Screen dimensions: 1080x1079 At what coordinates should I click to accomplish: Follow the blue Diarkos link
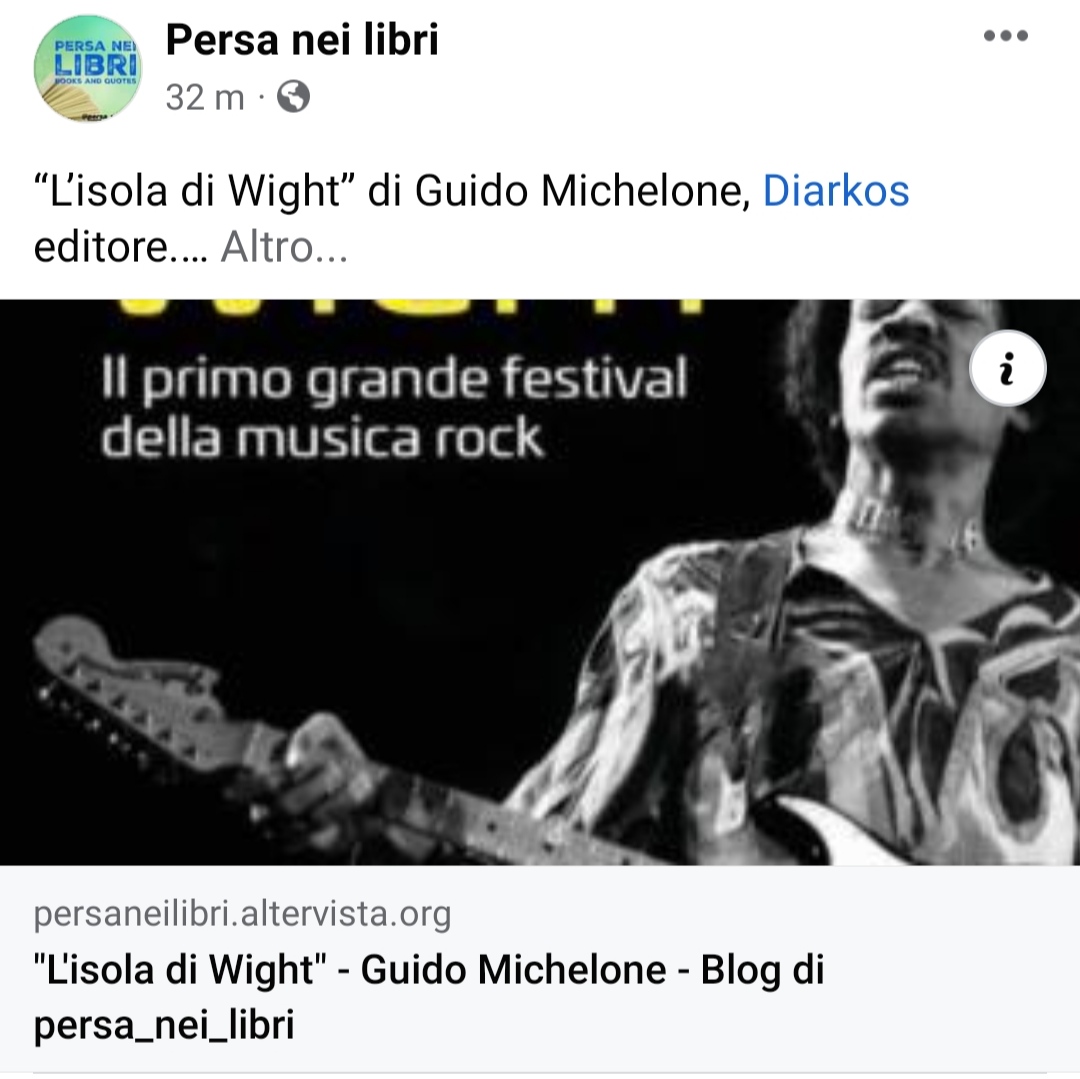(835, 191)
